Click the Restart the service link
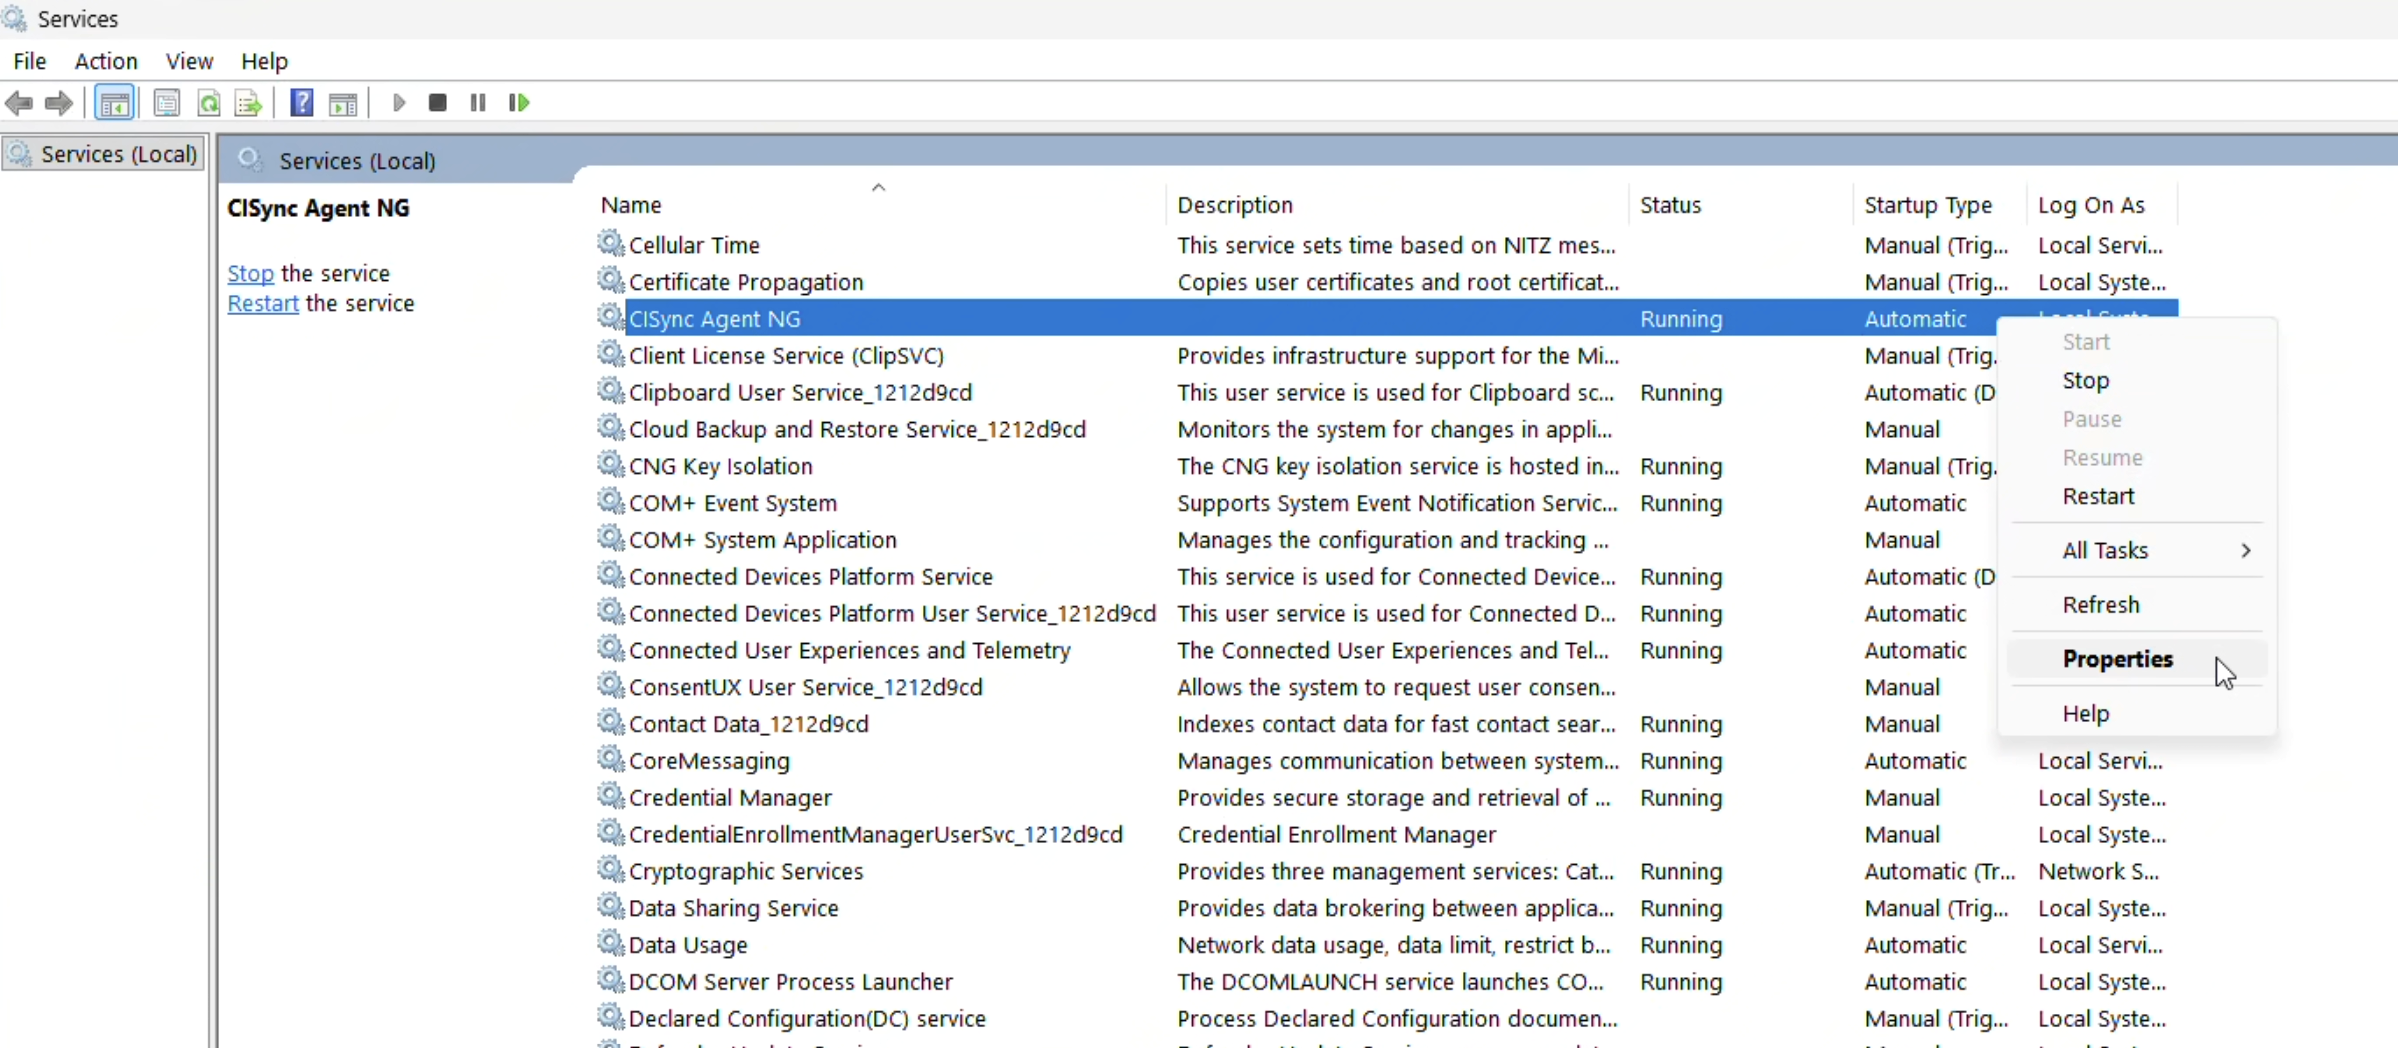Image resolution: width=2398 pixels, height=1048 pixels. click(263, 303)
